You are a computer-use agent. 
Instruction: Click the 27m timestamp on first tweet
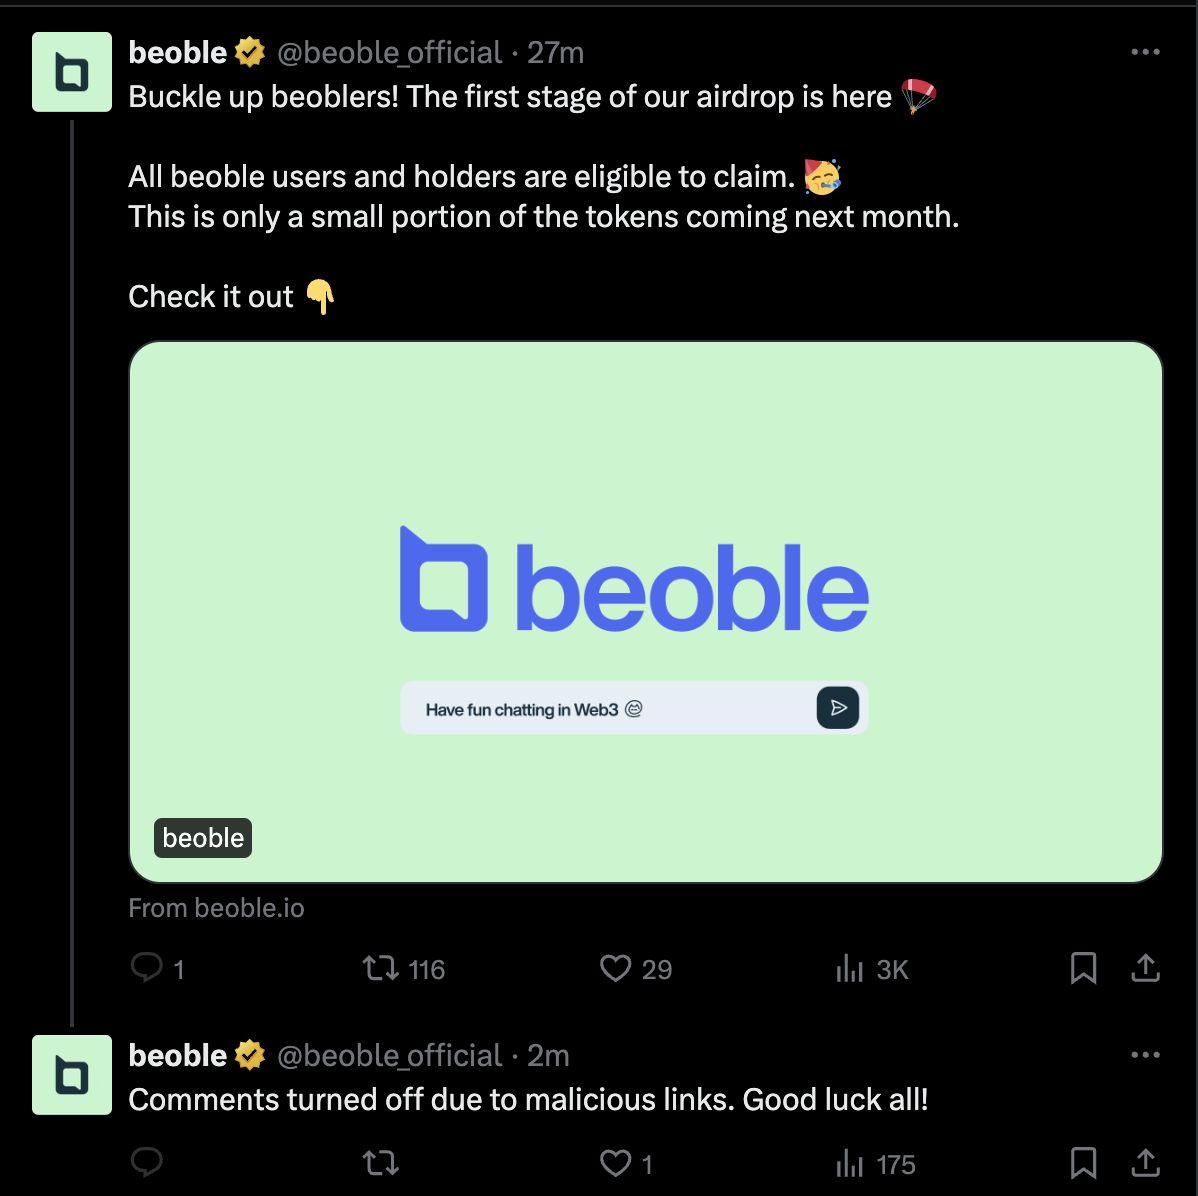(555, 53)
